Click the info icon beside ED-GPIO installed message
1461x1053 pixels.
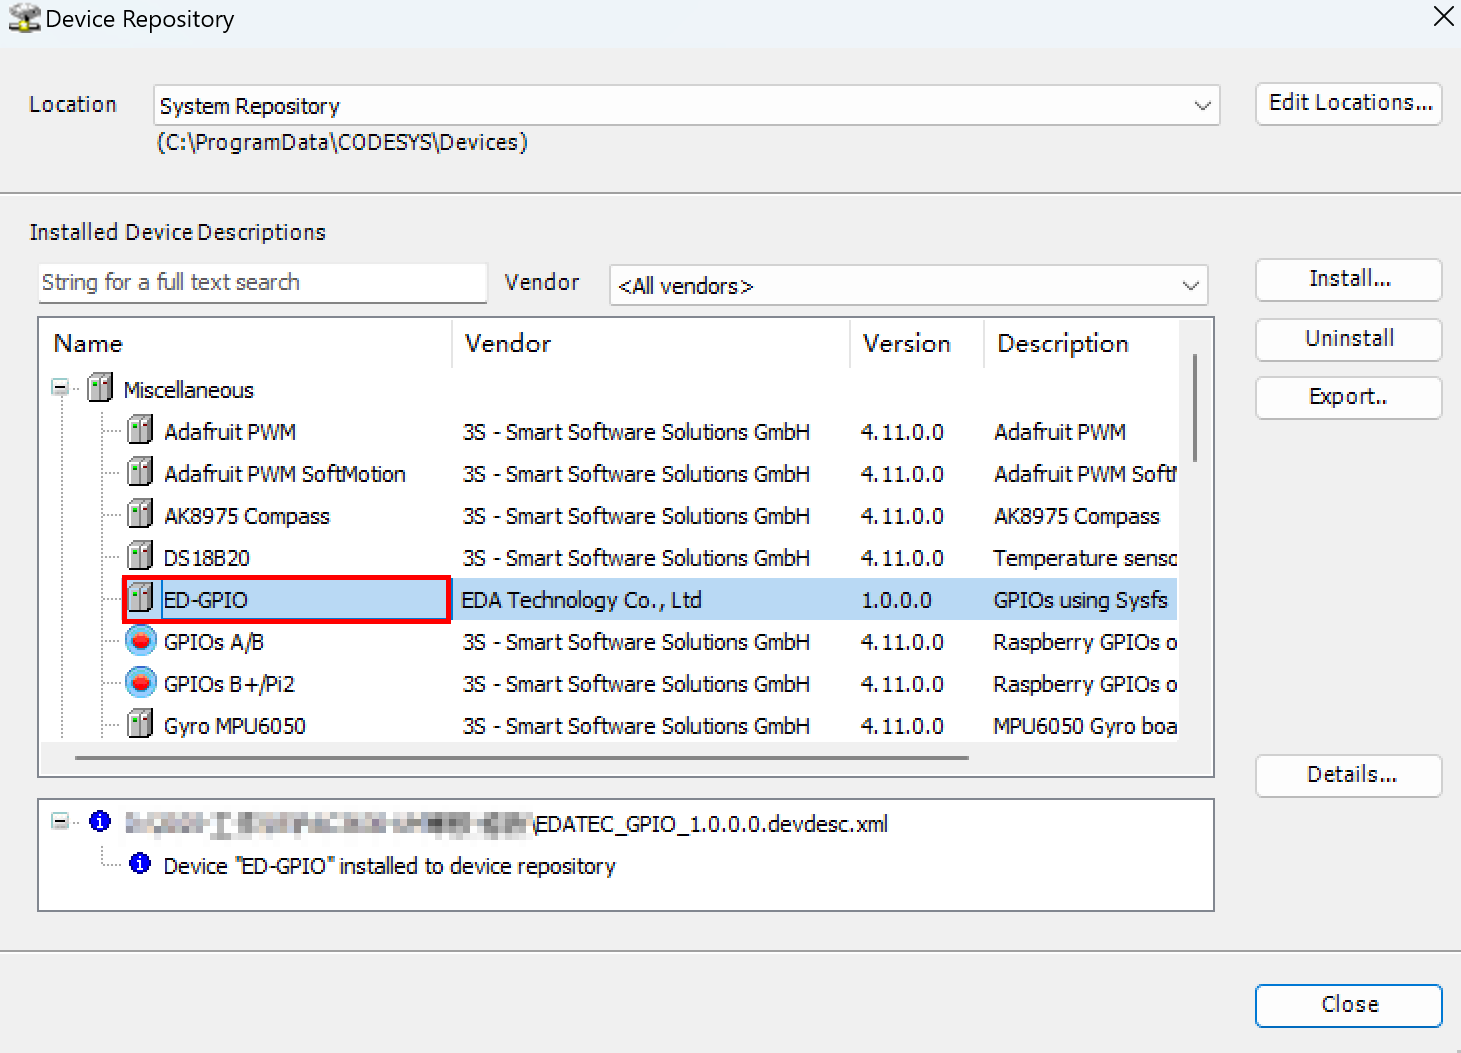[140, 864]
